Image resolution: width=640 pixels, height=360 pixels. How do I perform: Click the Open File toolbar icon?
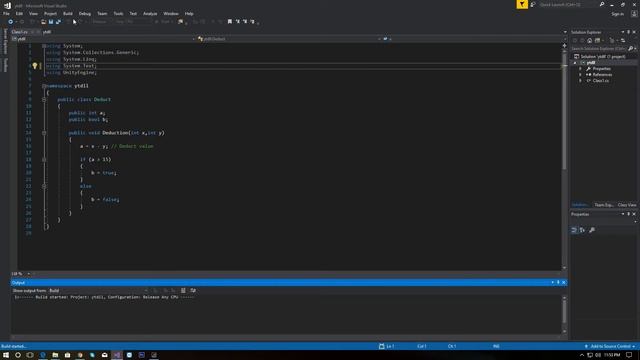coord(43,22)
